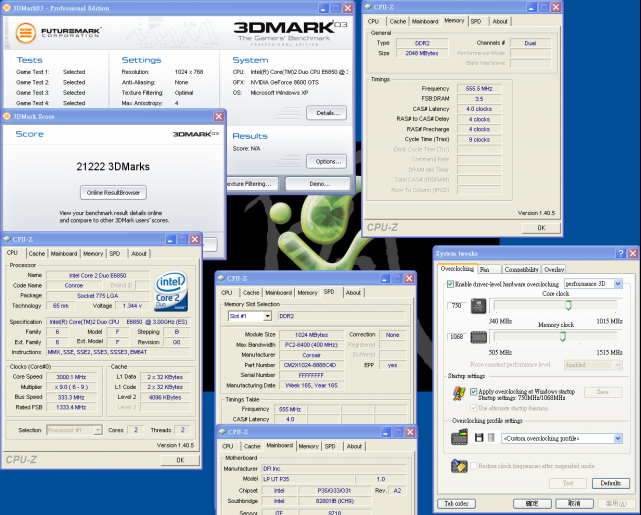Click the CPU-Z title icon of the CPU window
This screenshot has width=641, height=515.
(7, 239)
